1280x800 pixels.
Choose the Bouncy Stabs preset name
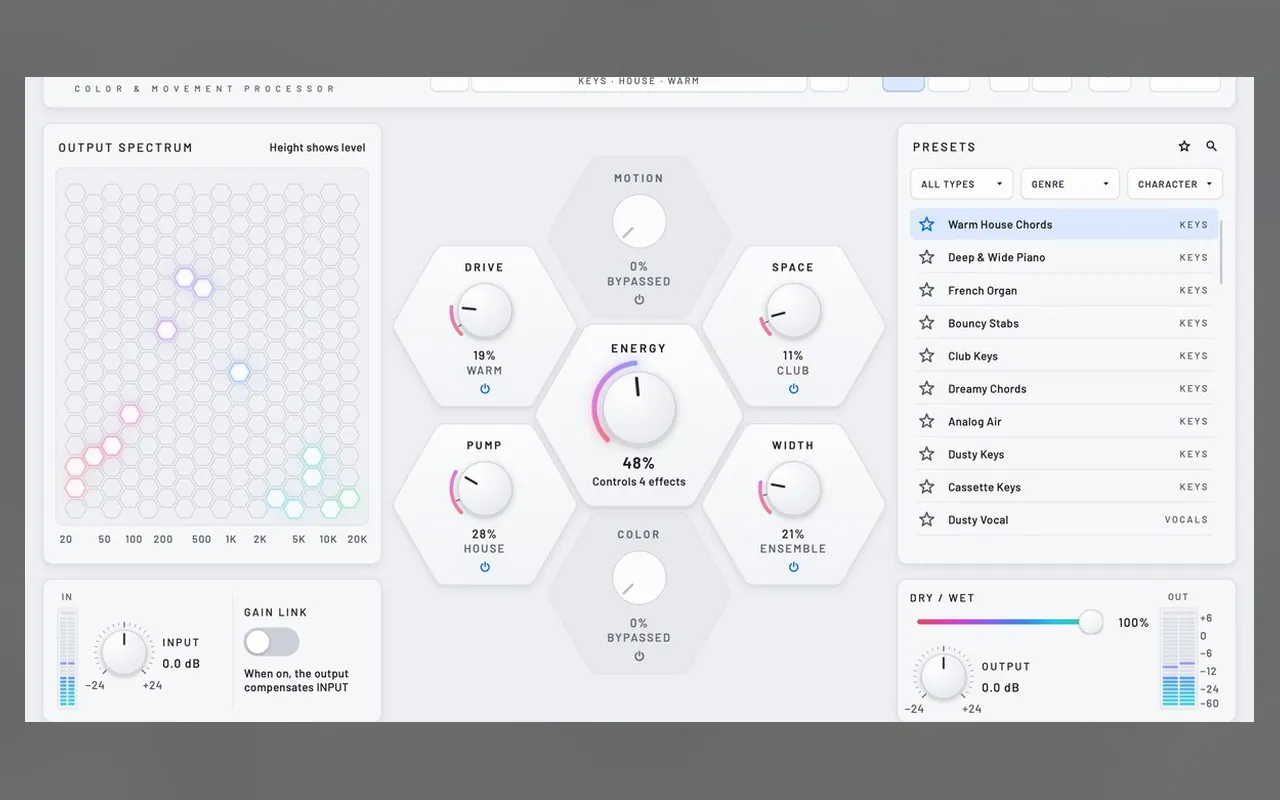[x=983, y=323]
